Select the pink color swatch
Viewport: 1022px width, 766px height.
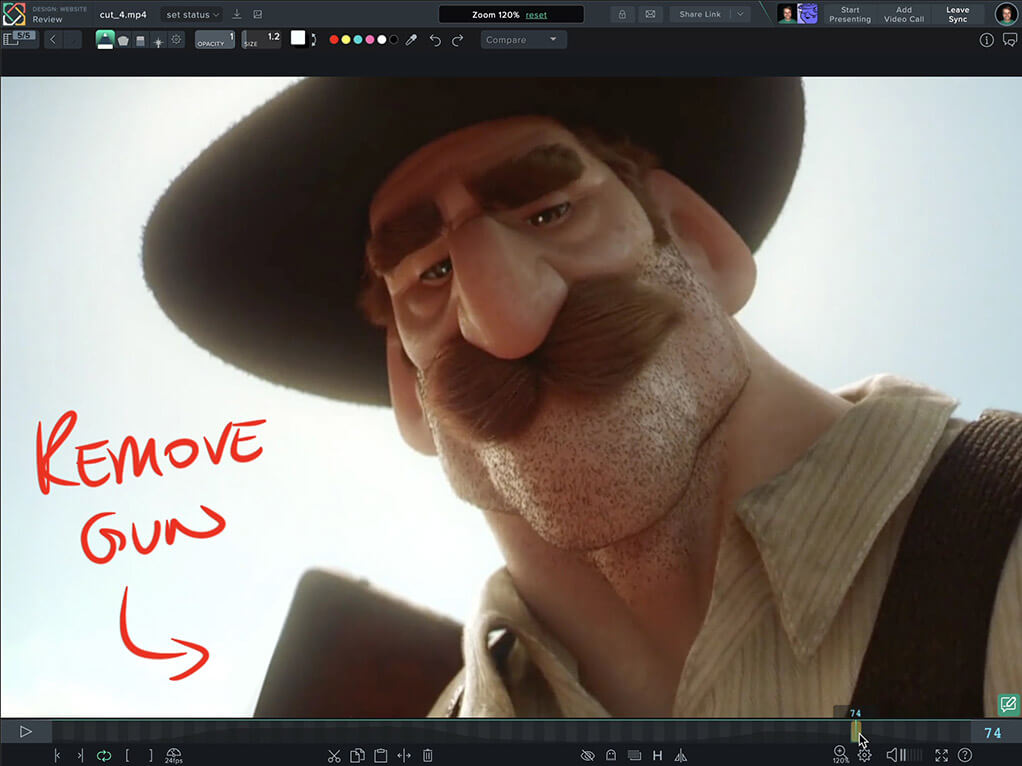(x=370, y=40)
